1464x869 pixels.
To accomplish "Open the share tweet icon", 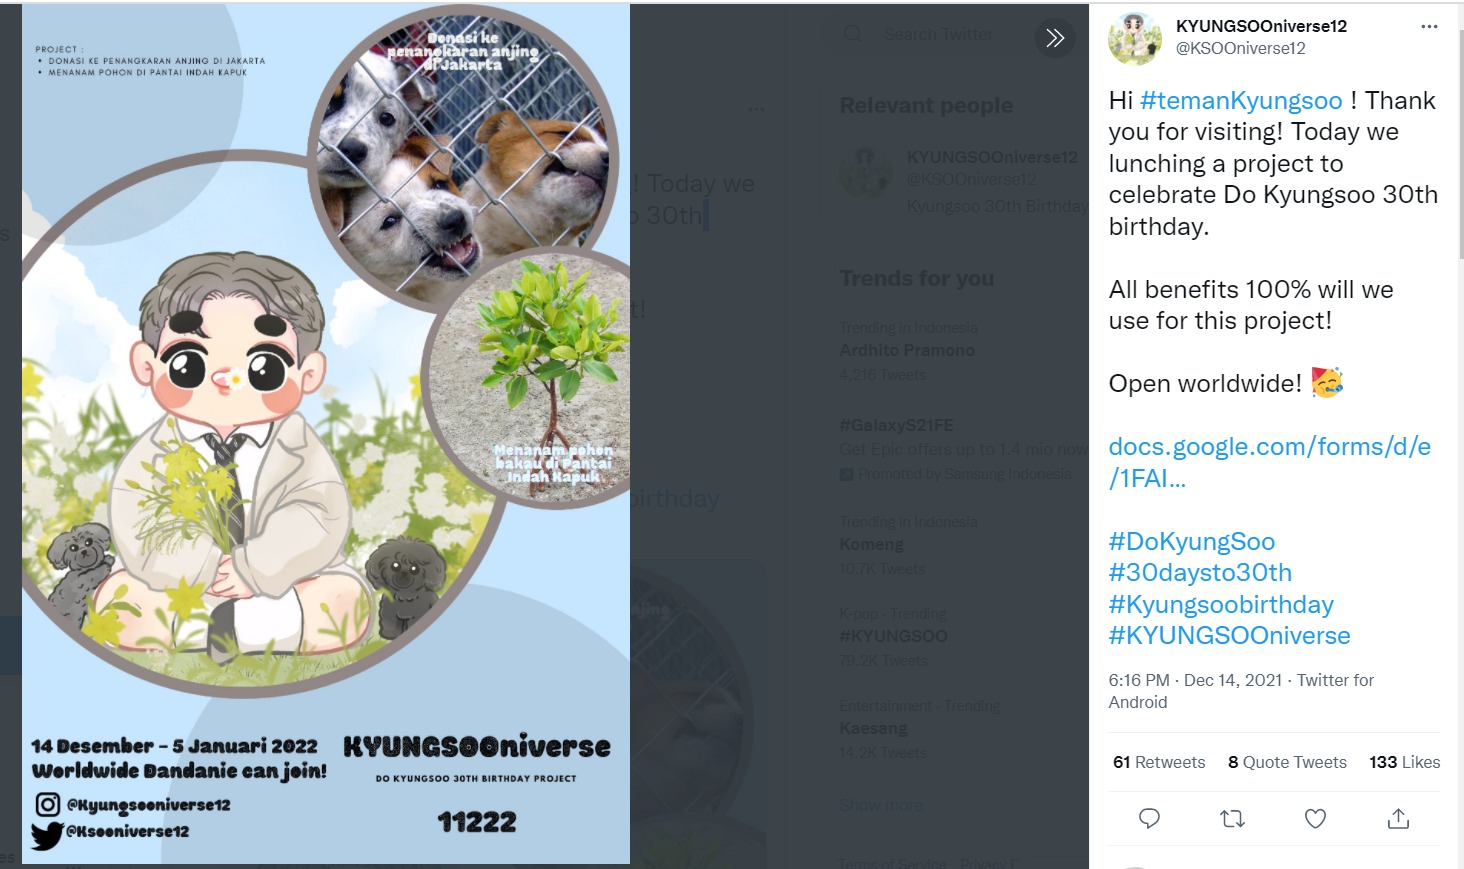I will [x=1398, y=819].
